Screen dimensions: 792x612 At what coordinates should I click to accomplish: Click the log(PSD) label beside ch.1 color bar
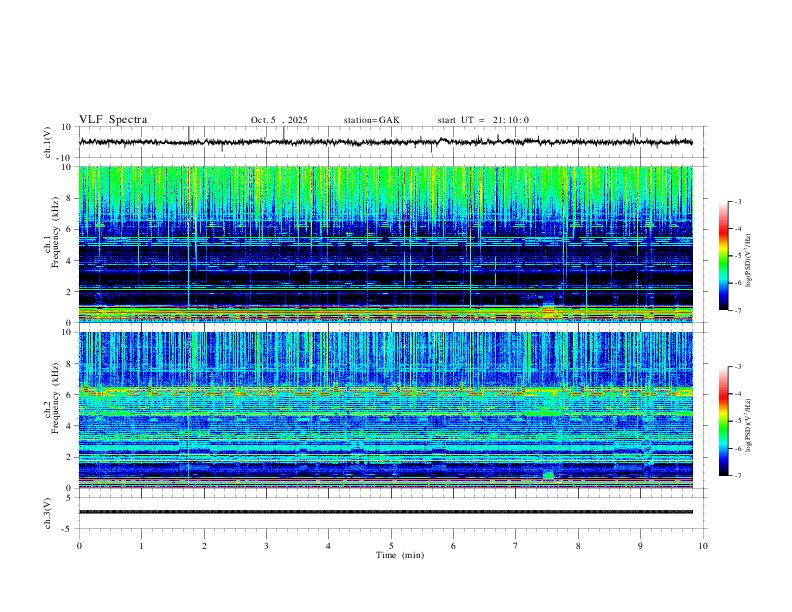click(749, 260)
